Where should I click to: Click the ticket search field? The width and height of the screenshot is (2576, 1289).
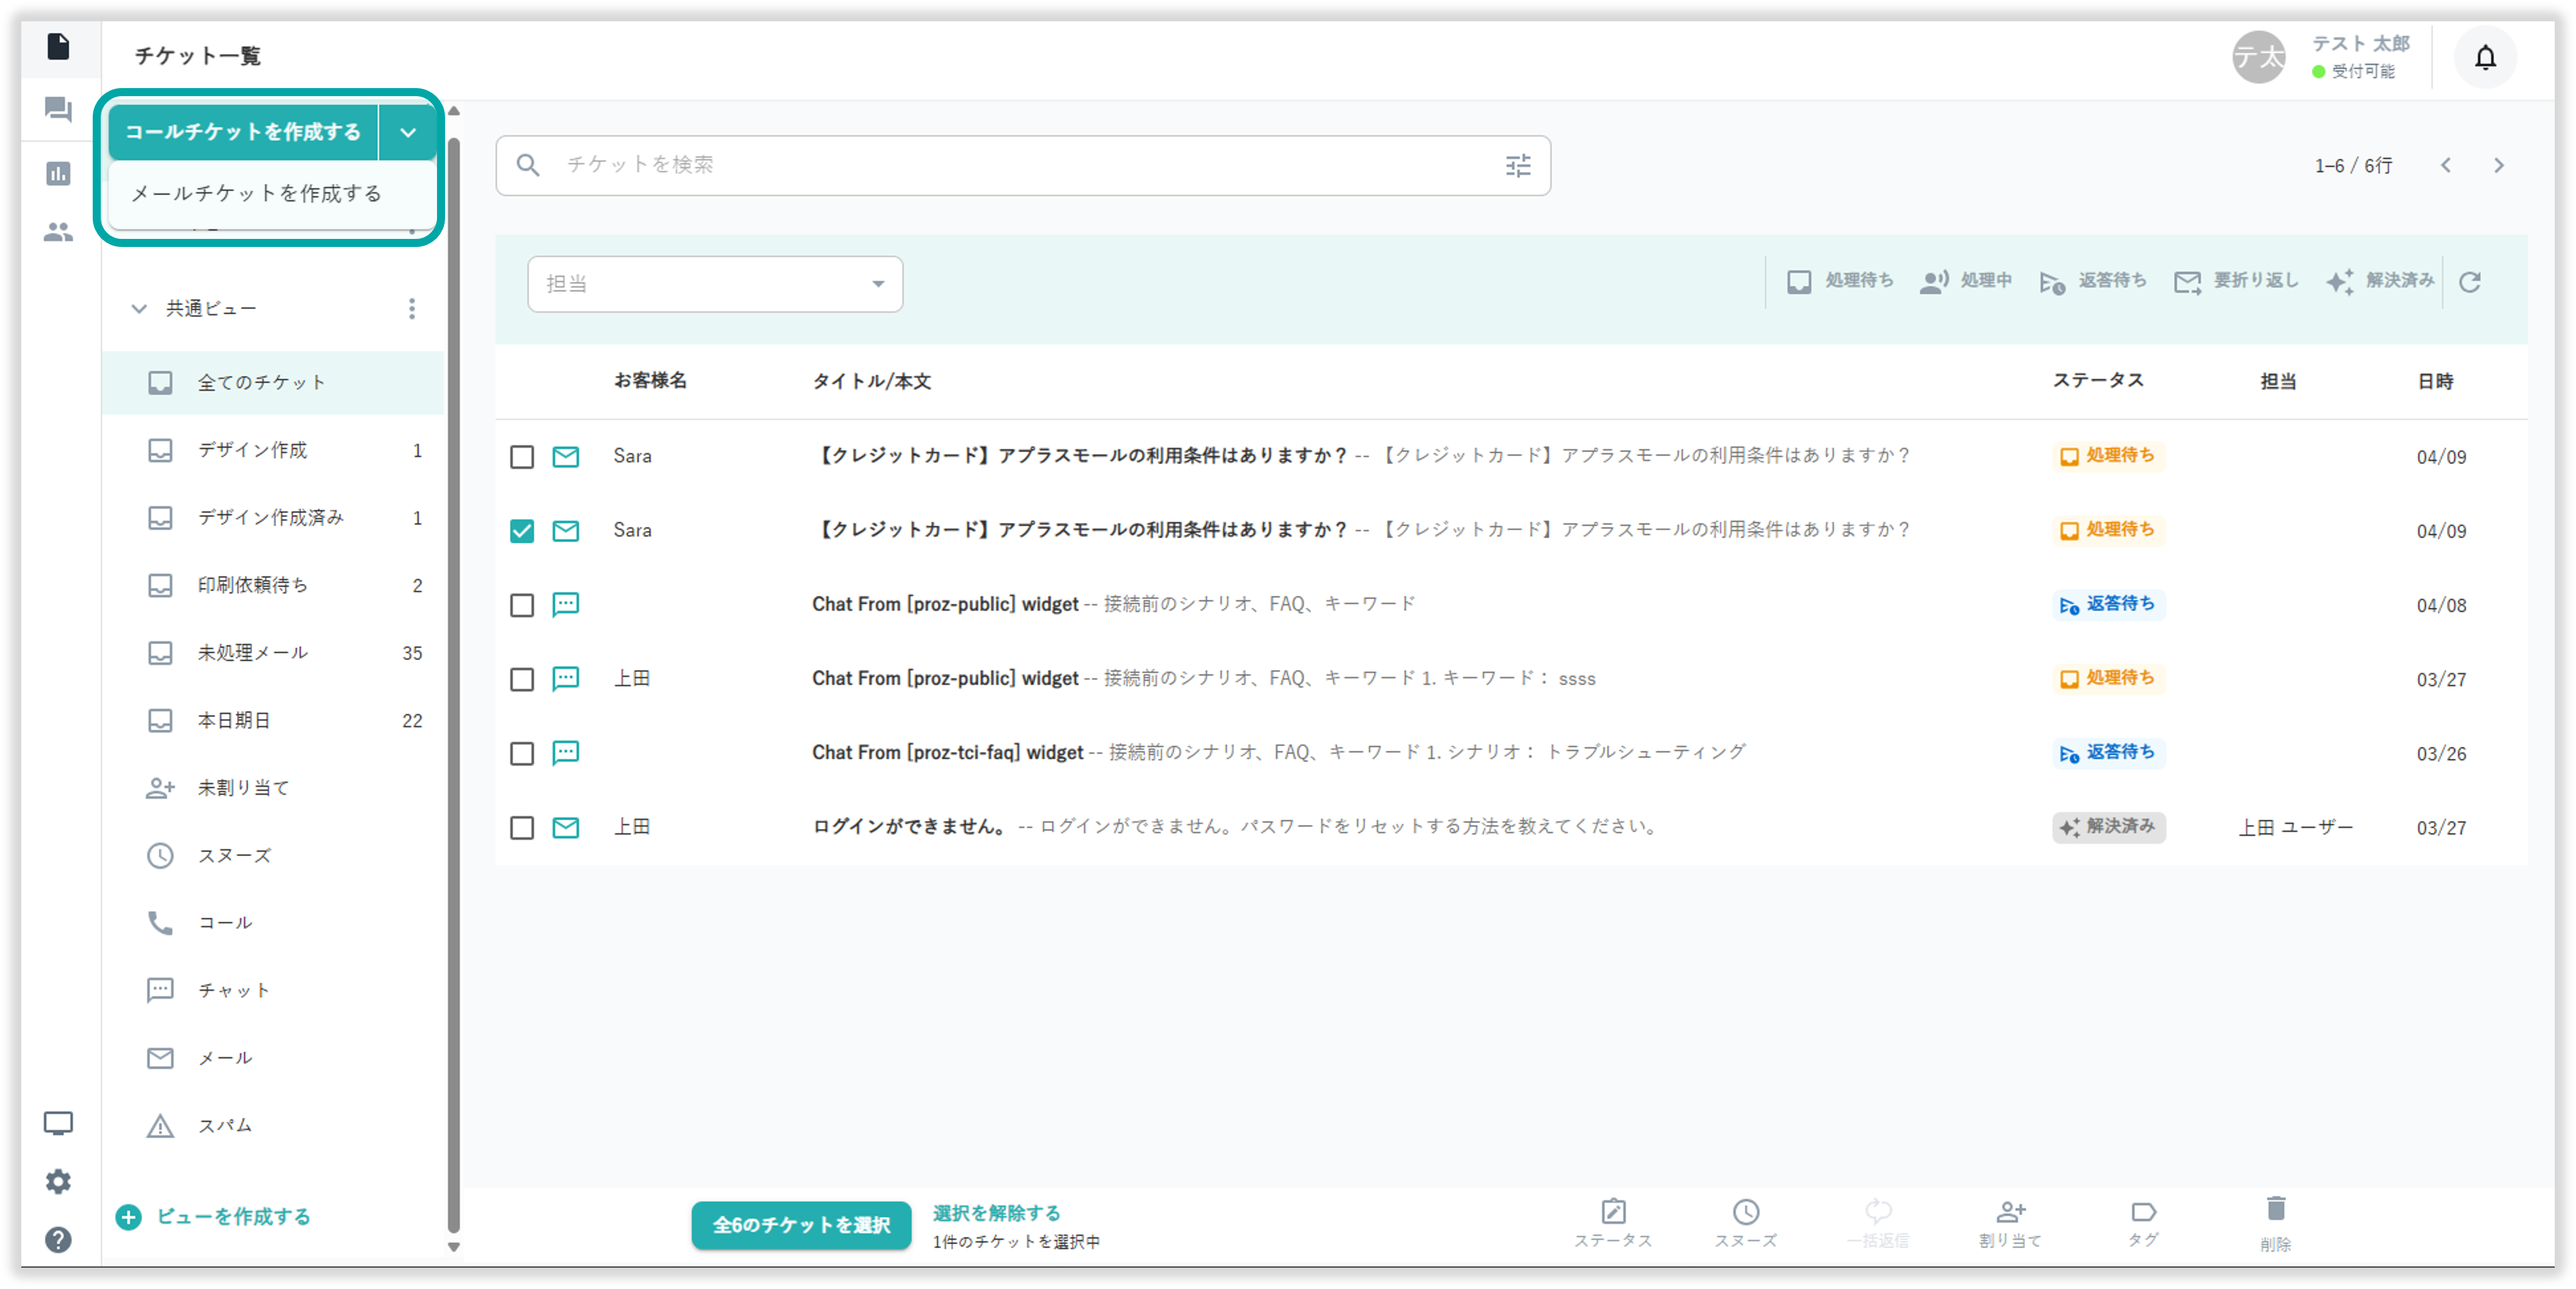pyautogui.click(x=1000, y=165)
